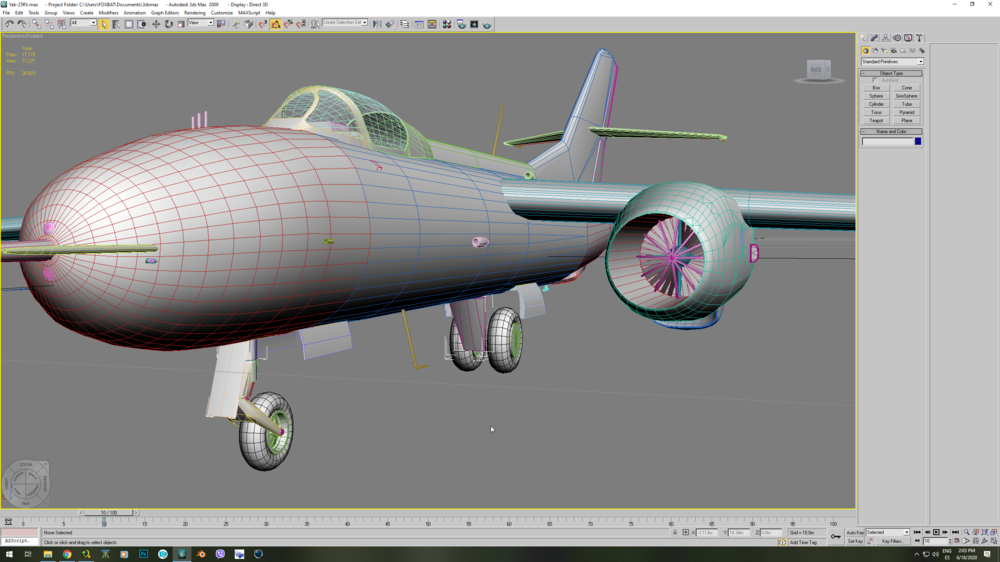This screenshot has height=562, width=1000.
Task: Open the View reference coordinate dropdown
Action: pyautogui.click(x=200, y=23)
